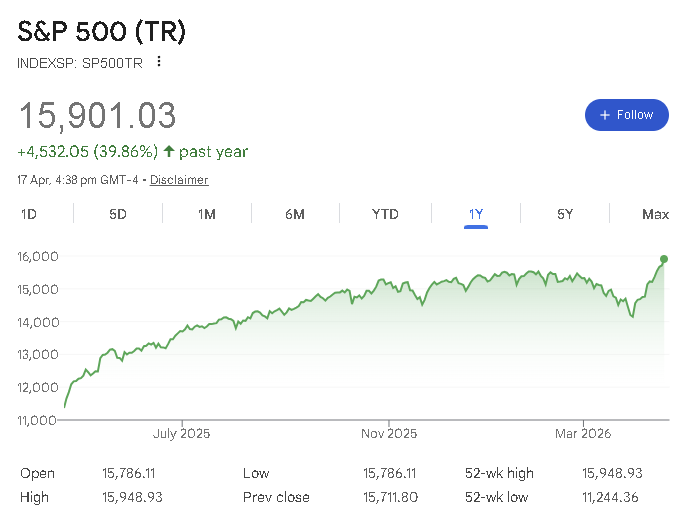Viewport: 684px width, 517px height.
Task: Click the 15,901.03 index value
Action: pos(97,115)
